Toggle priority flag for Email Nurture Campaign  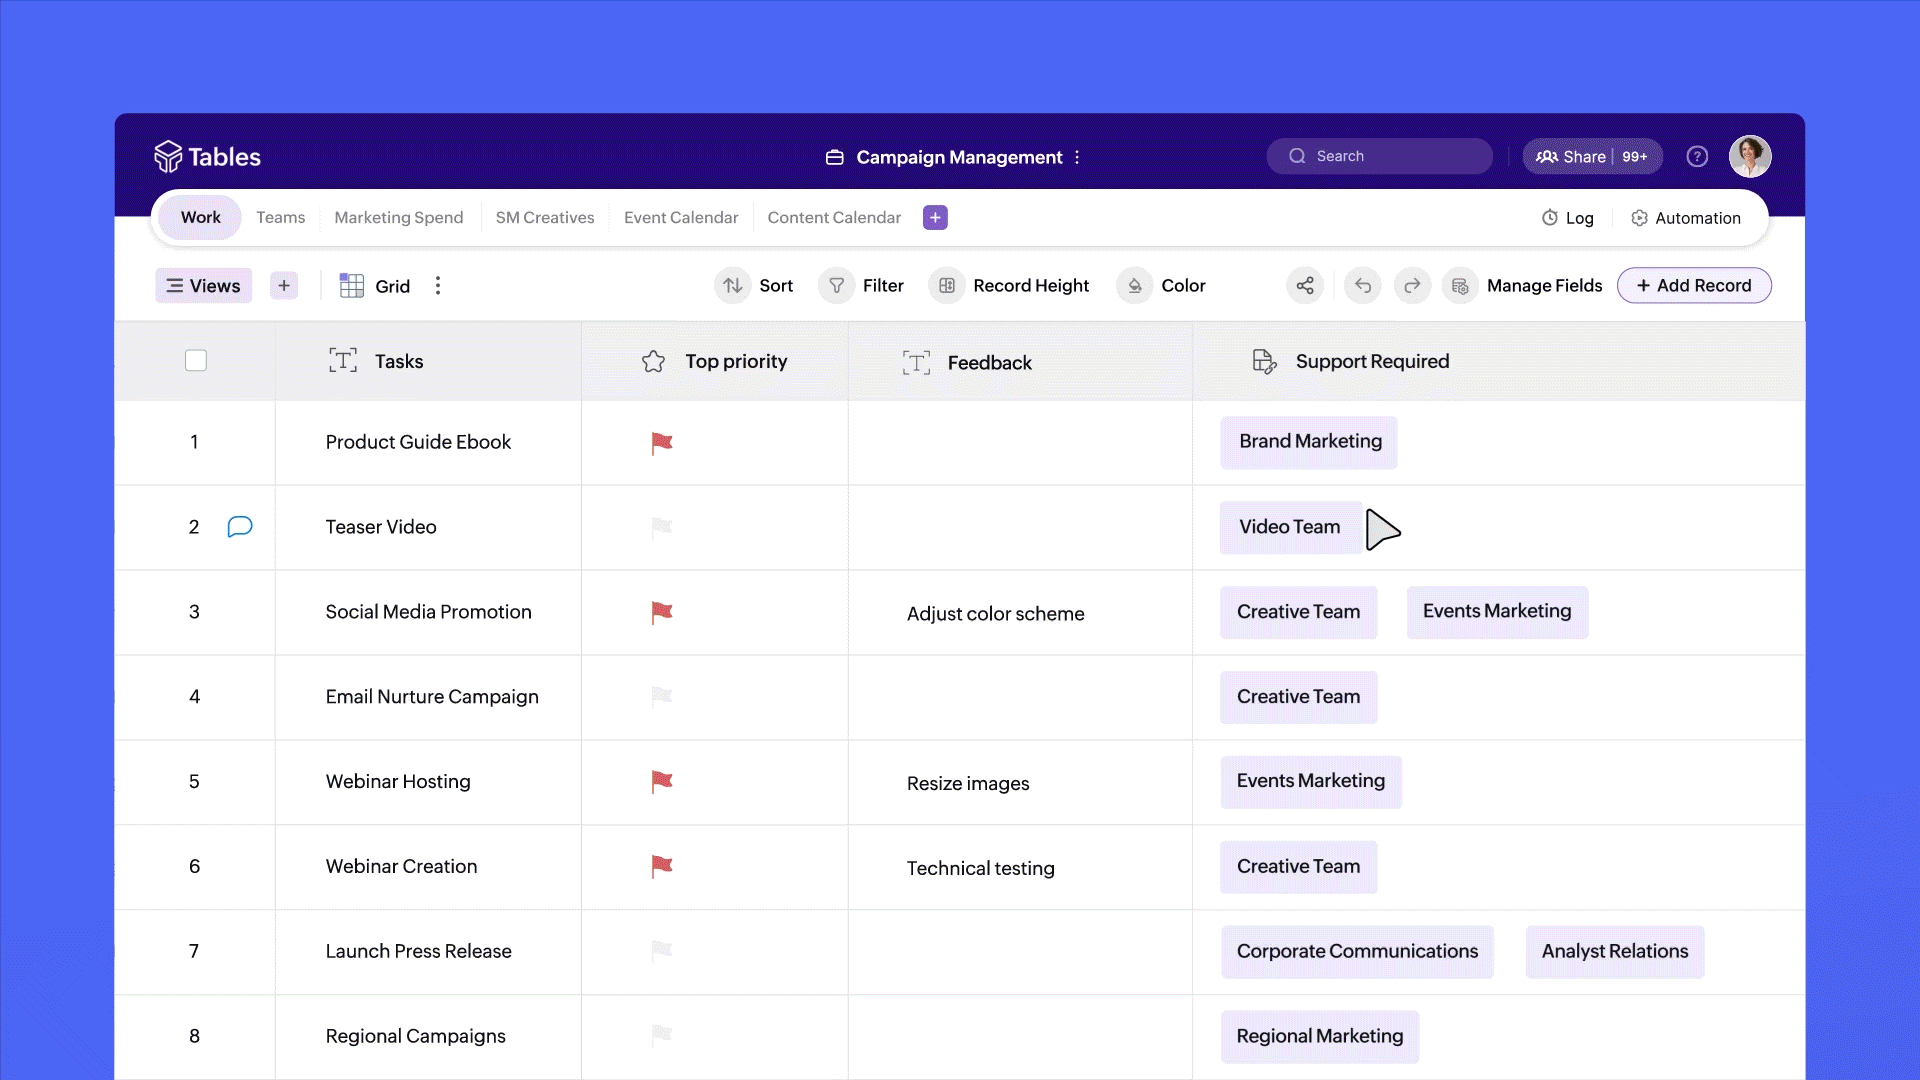coord(661,696)
